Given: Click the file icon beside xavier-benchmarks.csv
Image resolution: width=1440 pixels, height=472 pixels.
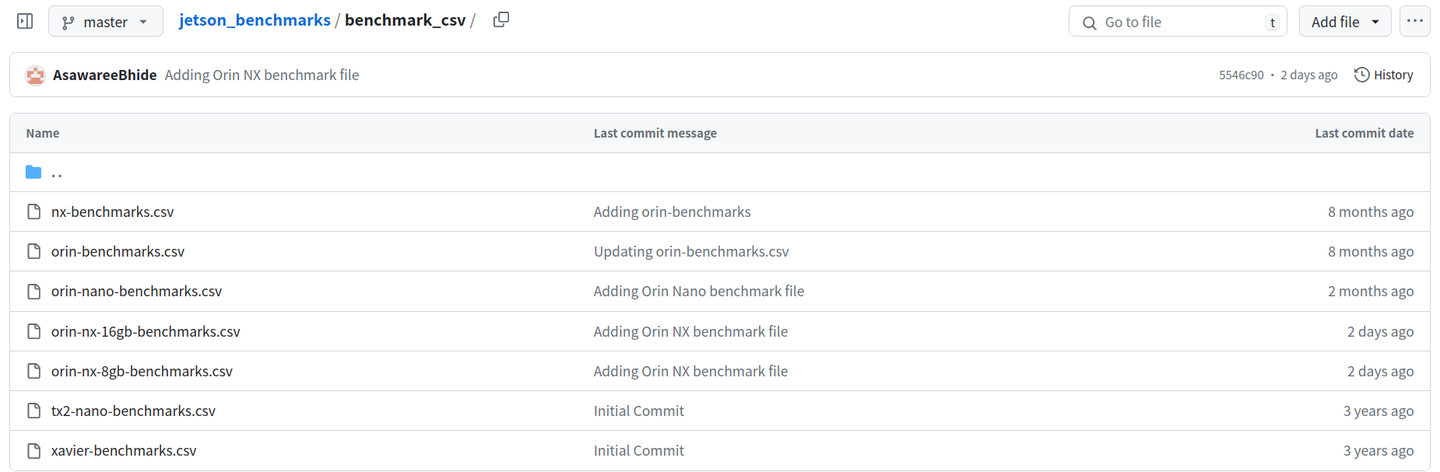Looking at the screenshot, I should [x=33, y=451].
